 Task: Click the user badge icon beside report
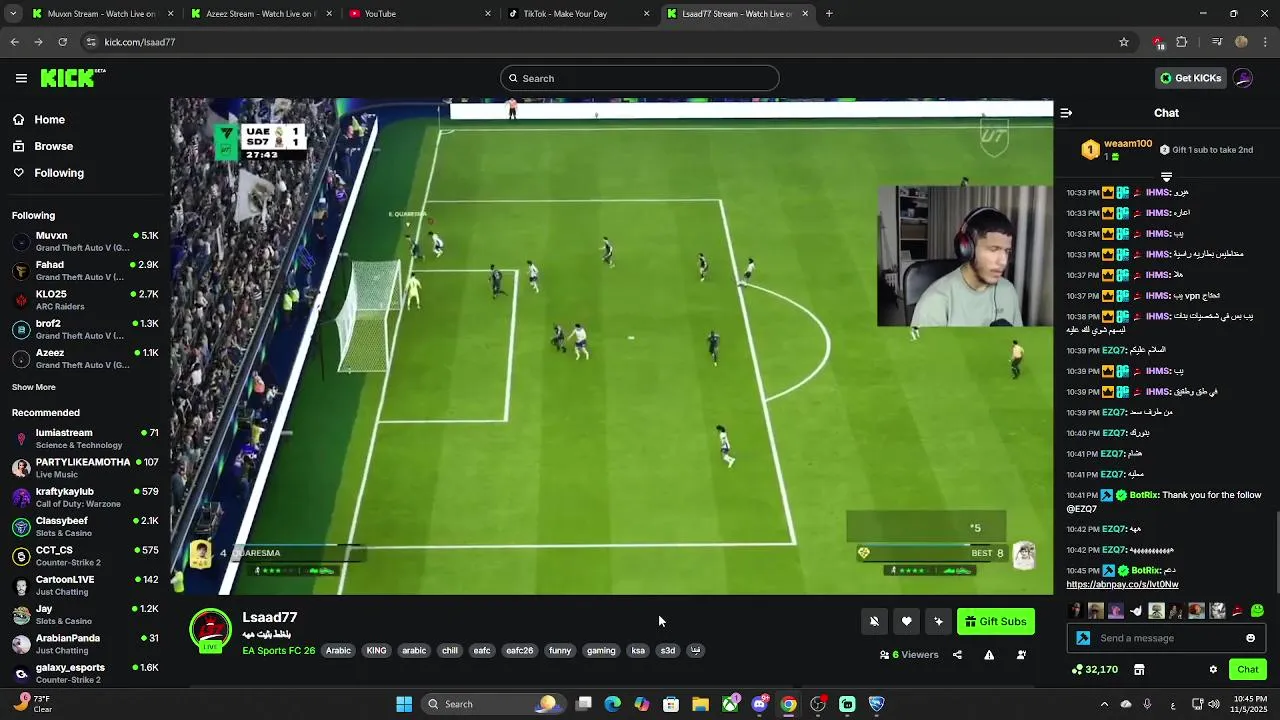1021,655
